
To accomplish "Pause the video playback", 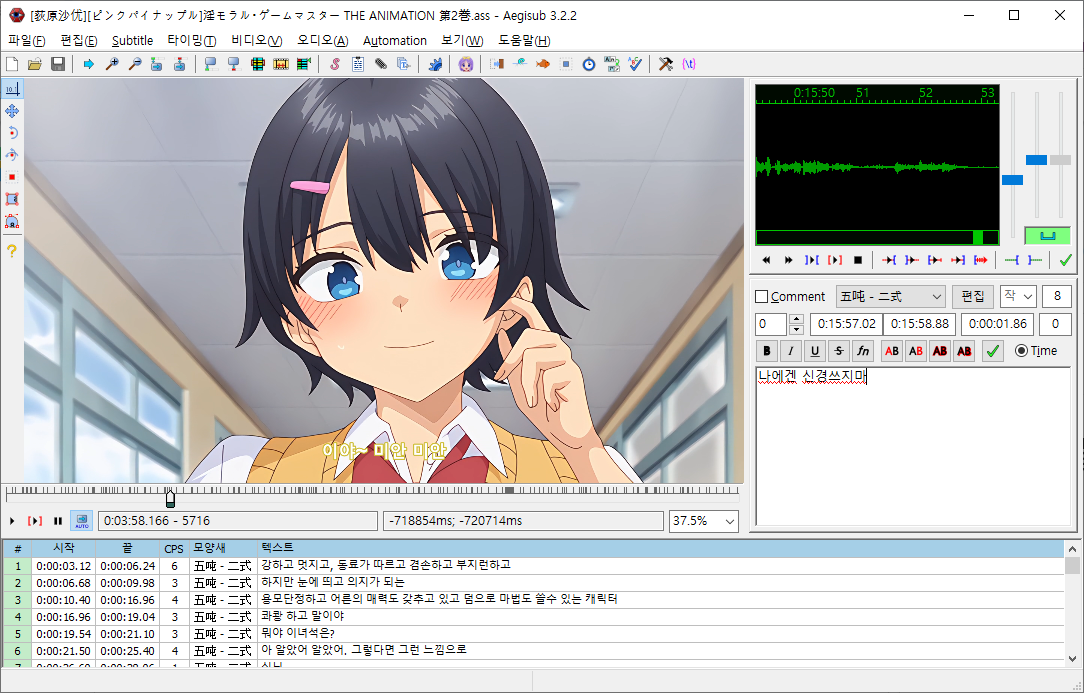I will (57, 521).
